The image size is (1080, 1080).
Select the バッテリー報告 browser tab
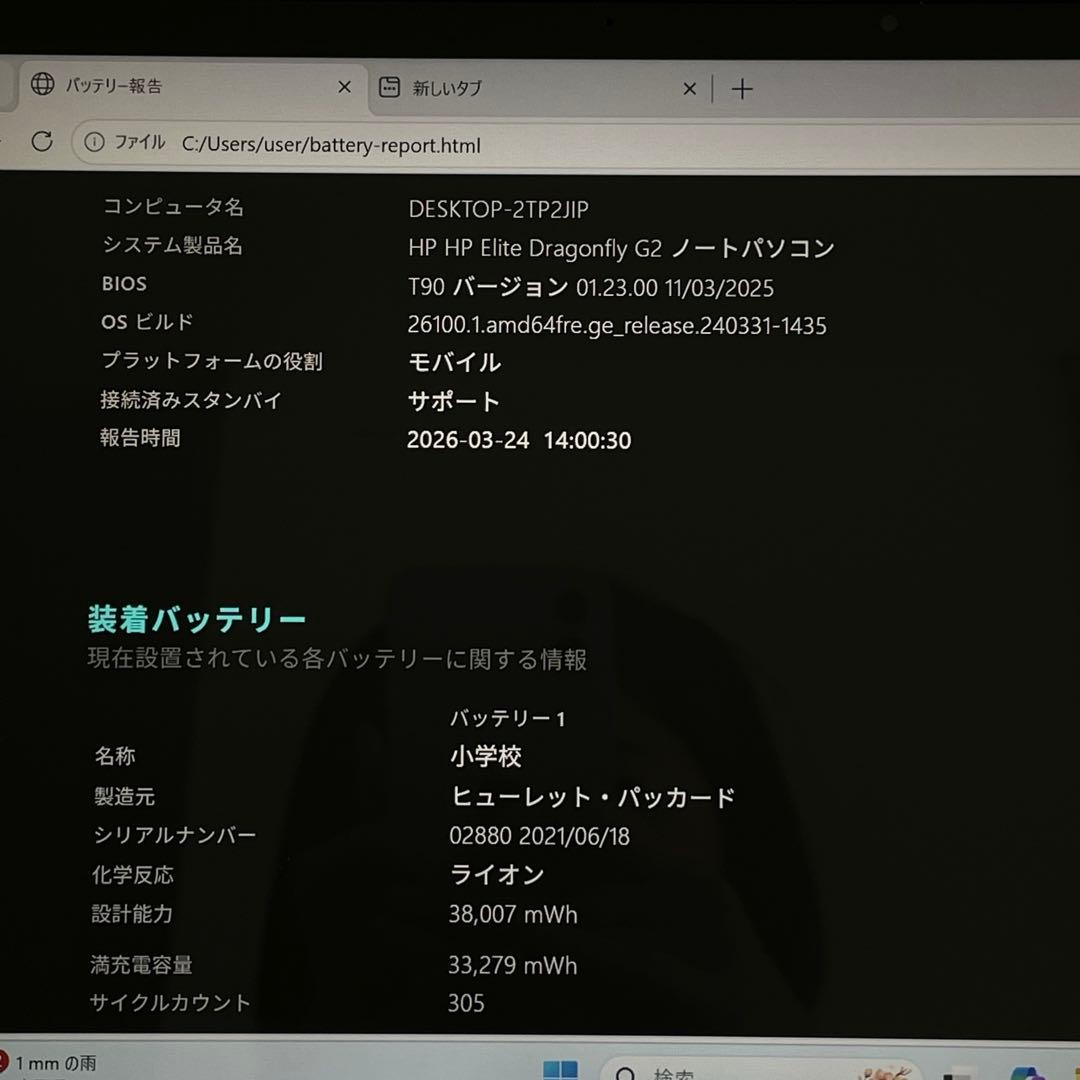(x=194, y=87)
